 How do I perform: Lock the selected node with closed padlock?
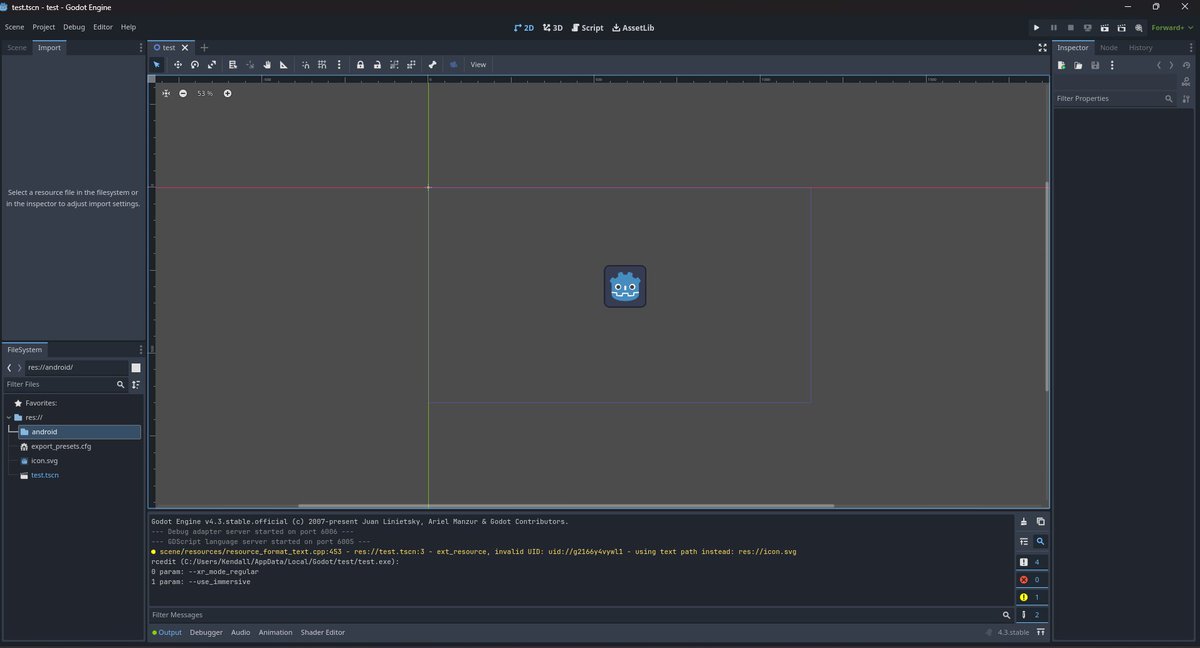click(x=360, y=64)
